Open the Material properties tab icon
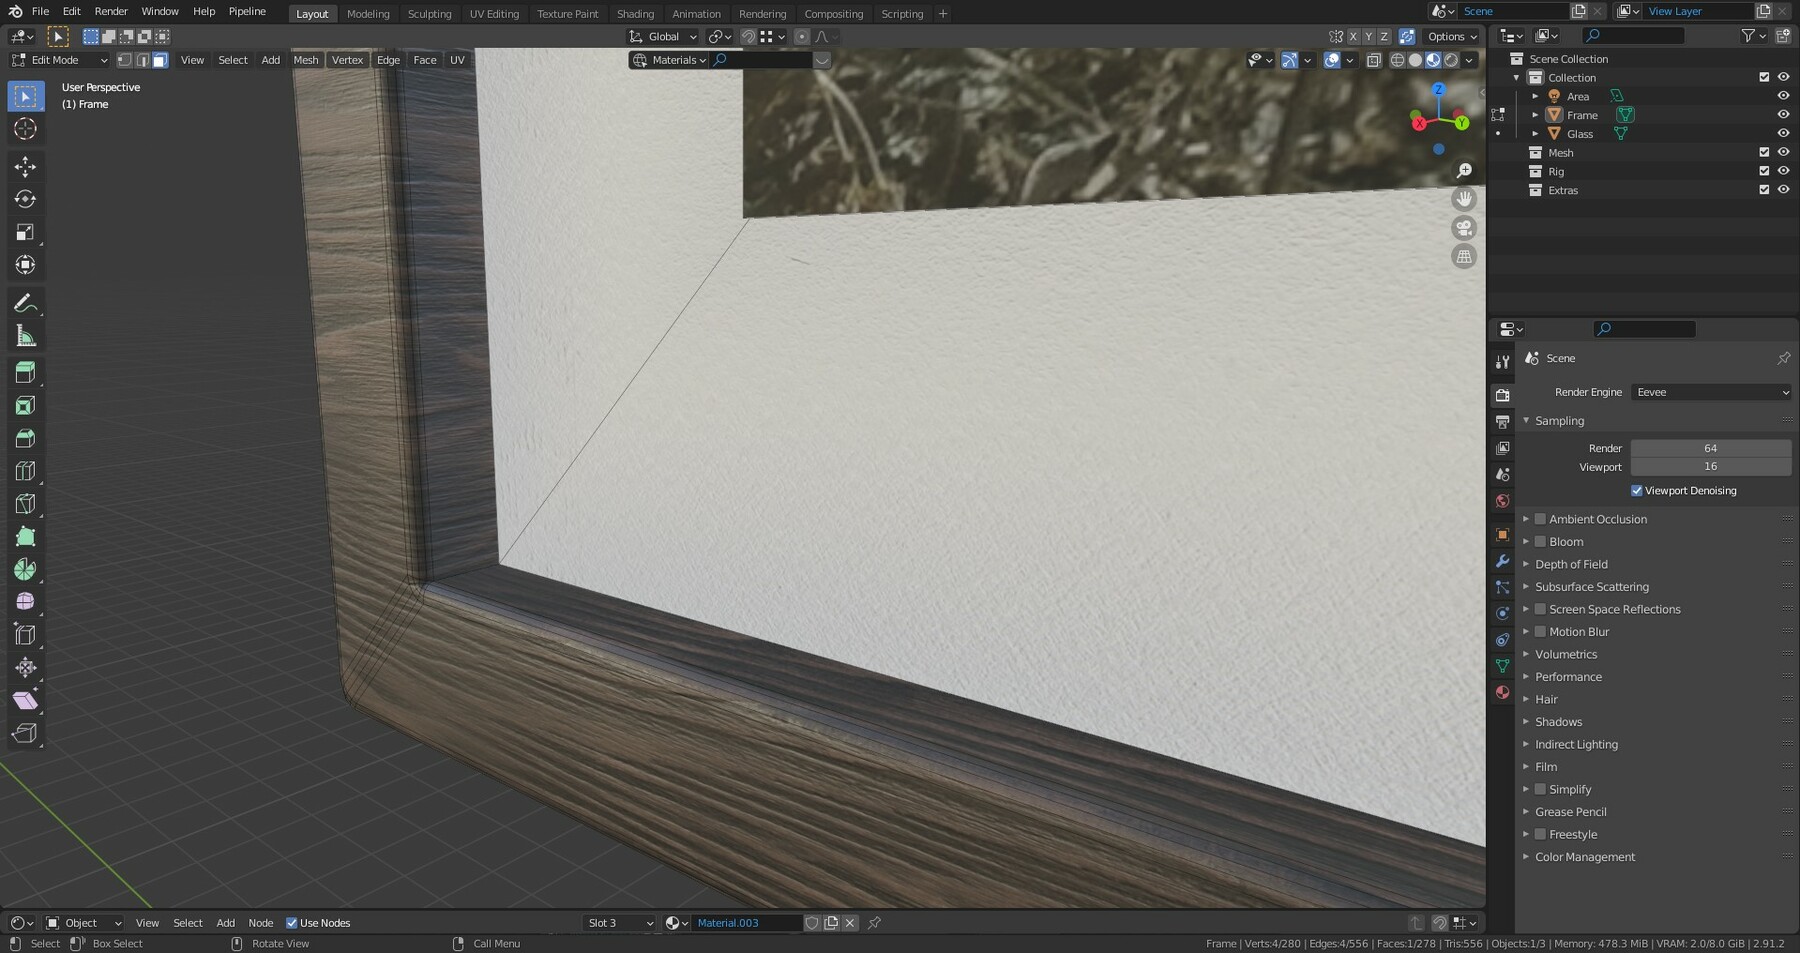Viewport: 1800px width, 953px height. click(1502, 692)
